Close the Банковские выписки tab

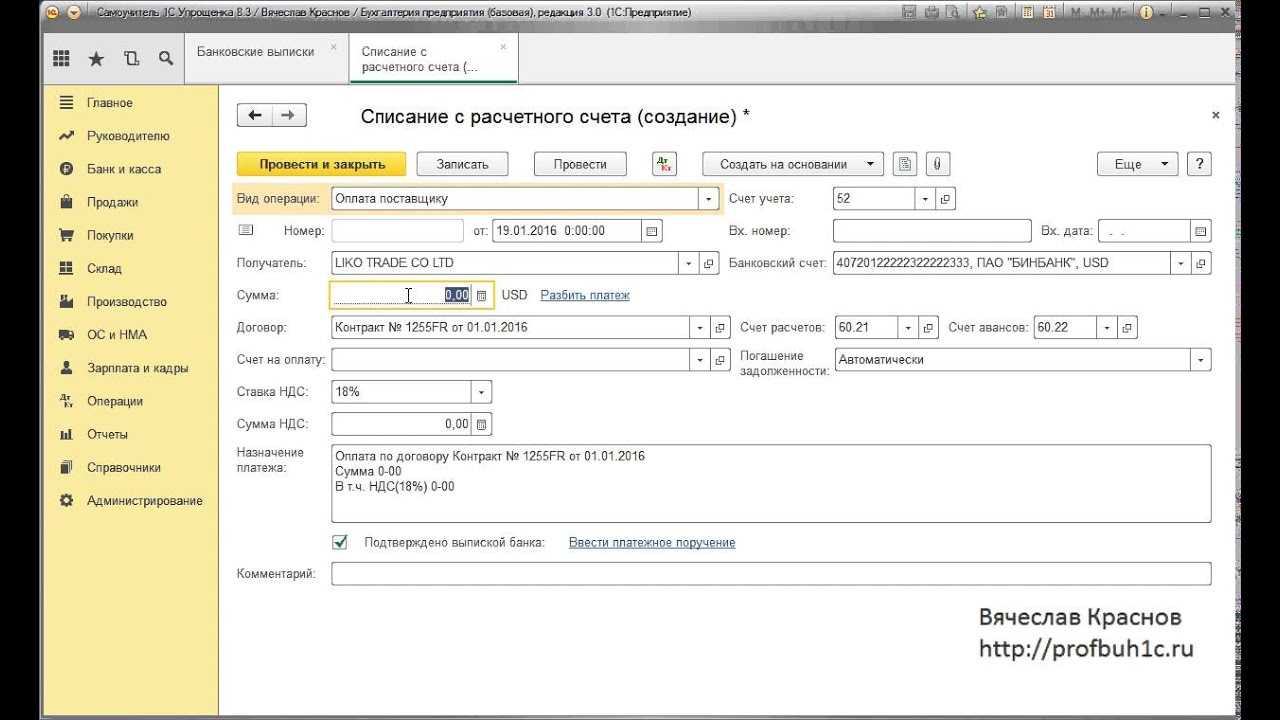[334, 47]
